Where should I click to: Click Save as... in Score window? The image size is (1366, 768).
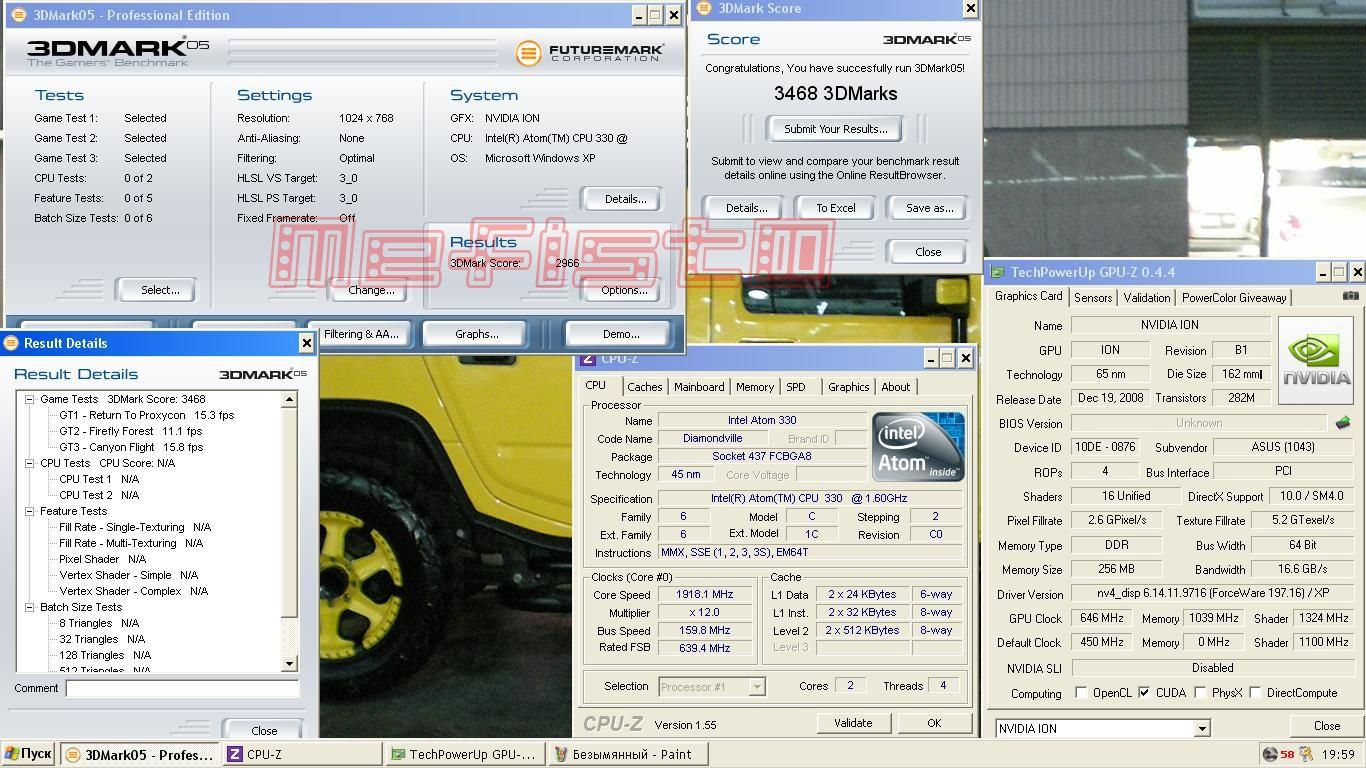coord(929,208)
